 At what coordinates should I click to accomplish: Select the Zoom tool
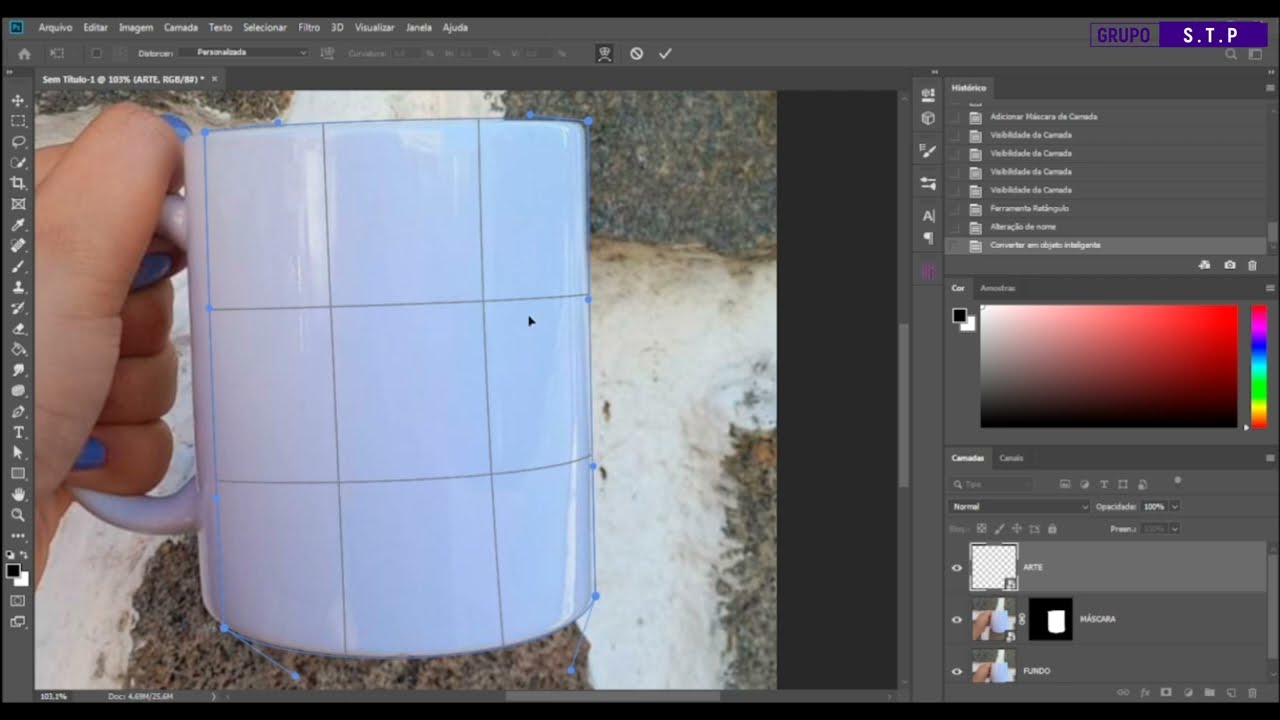[x=18, y=515]
